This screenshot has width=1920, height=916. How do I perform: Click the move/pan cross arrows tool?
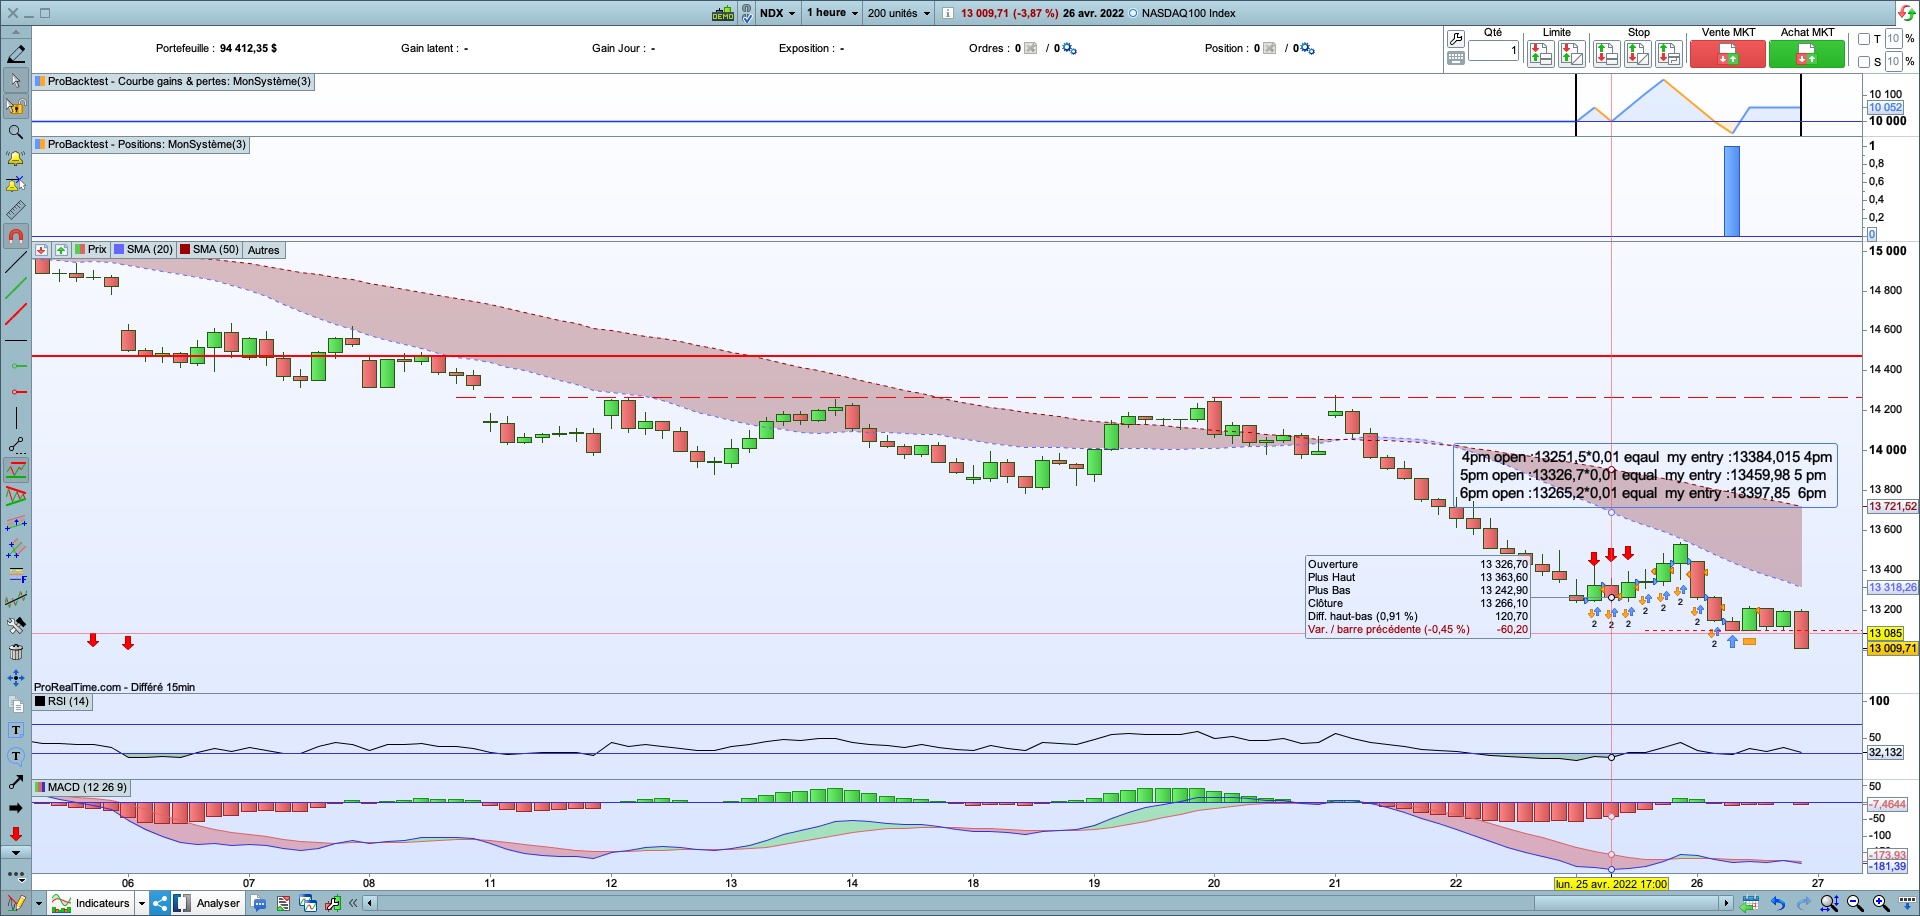pyautogui.click(x=16, y=678)
